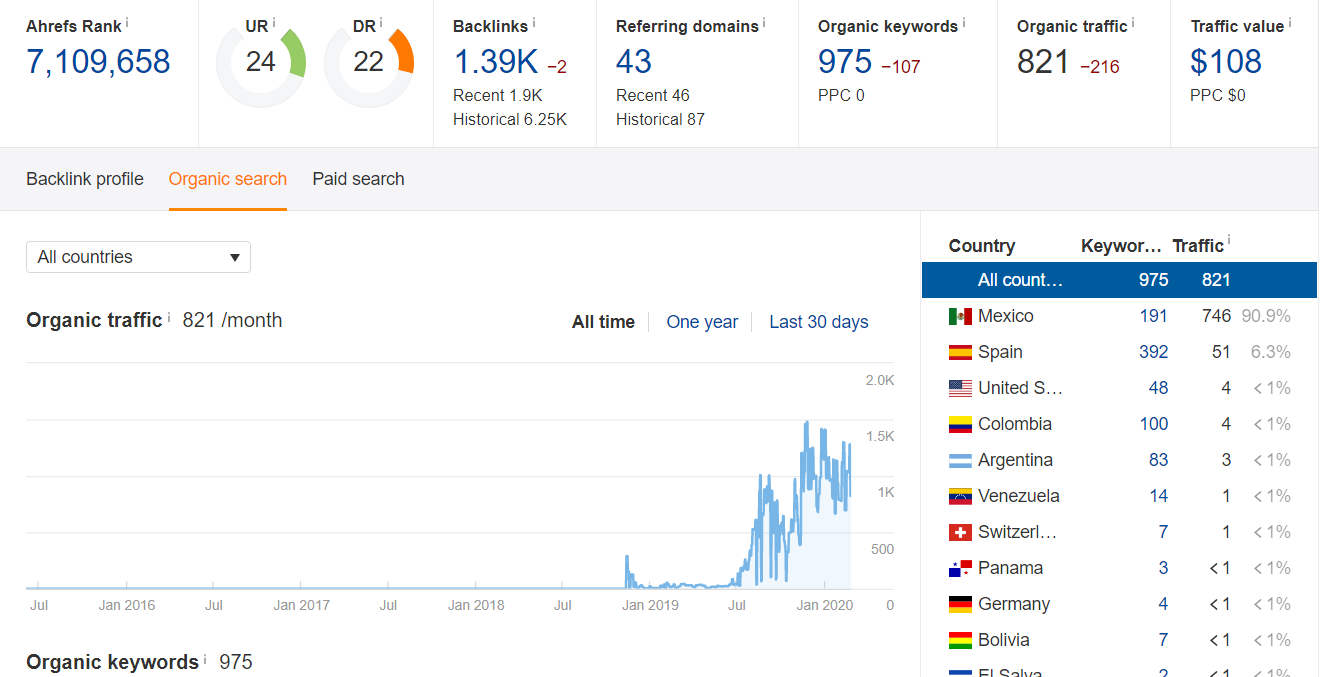Open the All countries dropdown
This screenshot has width=1320, height=677.
point(138,257)
